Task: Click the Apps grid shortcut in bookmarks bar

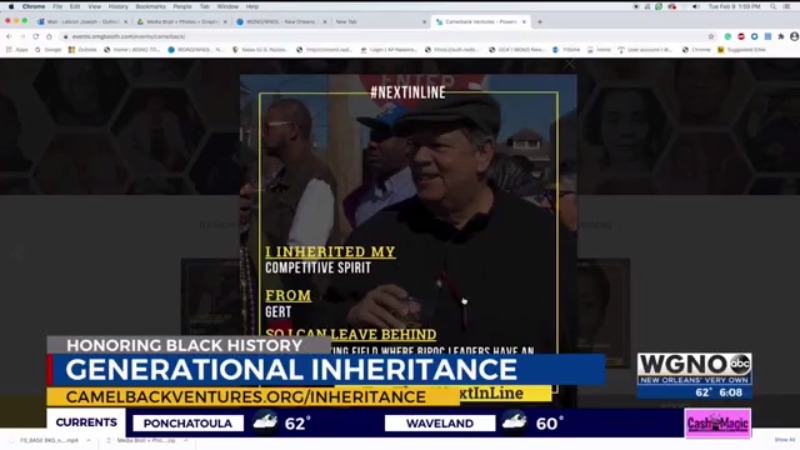Action: (17, 50)
